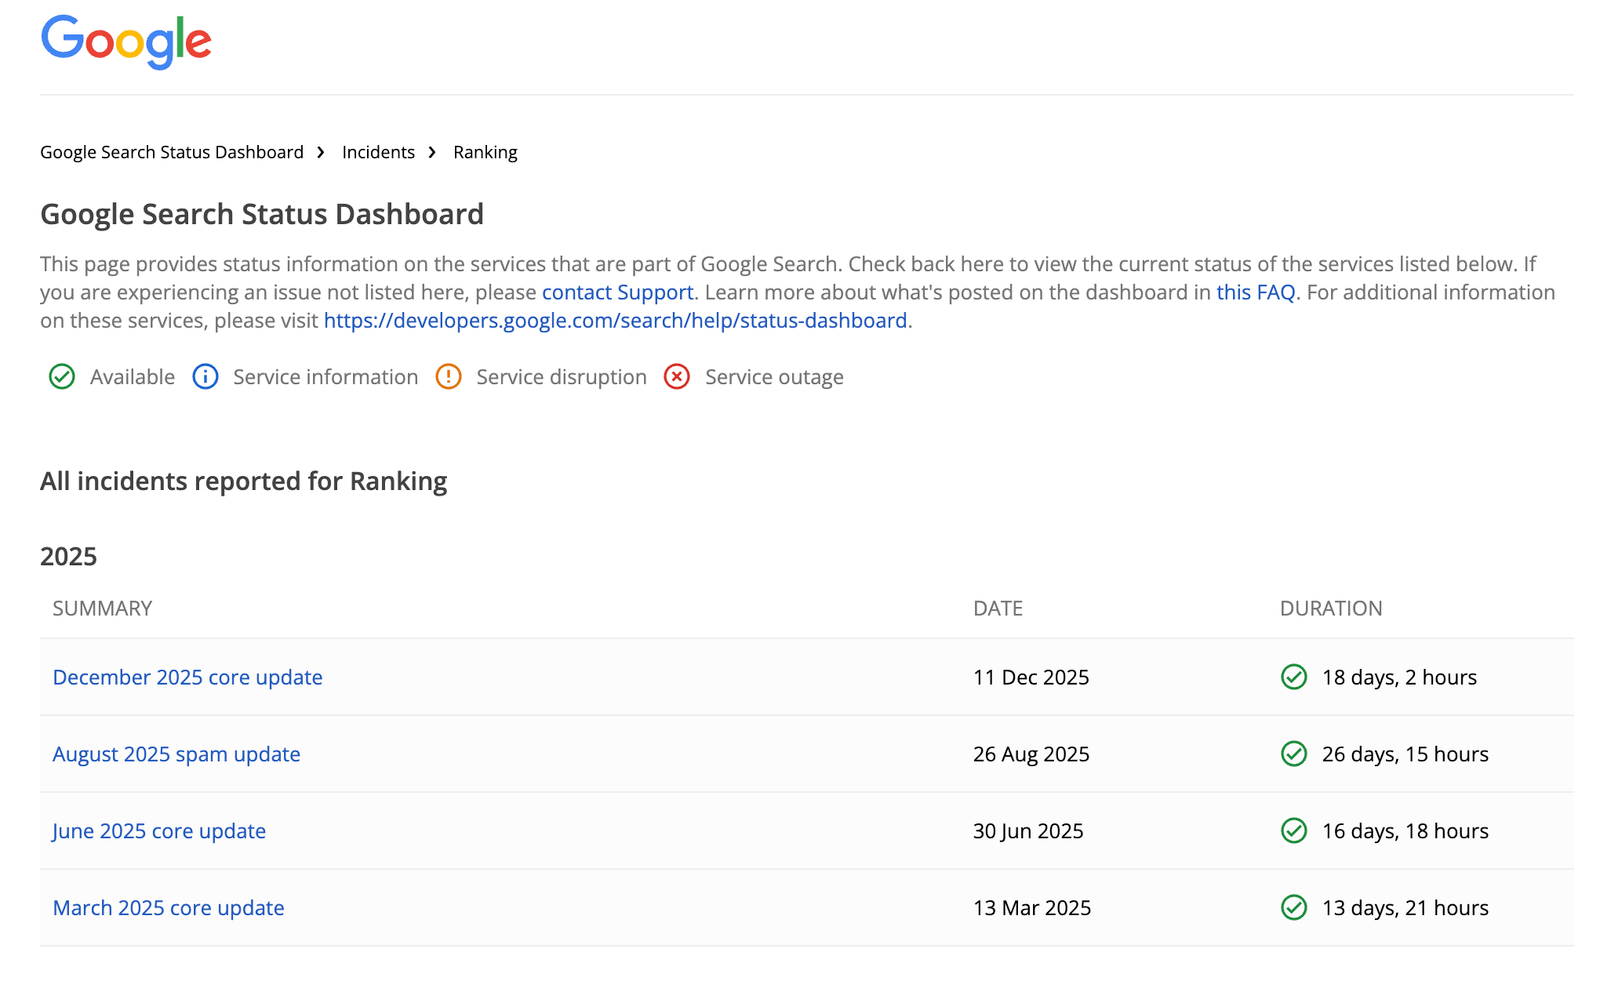The height and width of the screenshot is (988, 1600).
Task: Click the chevron after Google Search Status Dashboard
Action: click(x=320, y=152)
